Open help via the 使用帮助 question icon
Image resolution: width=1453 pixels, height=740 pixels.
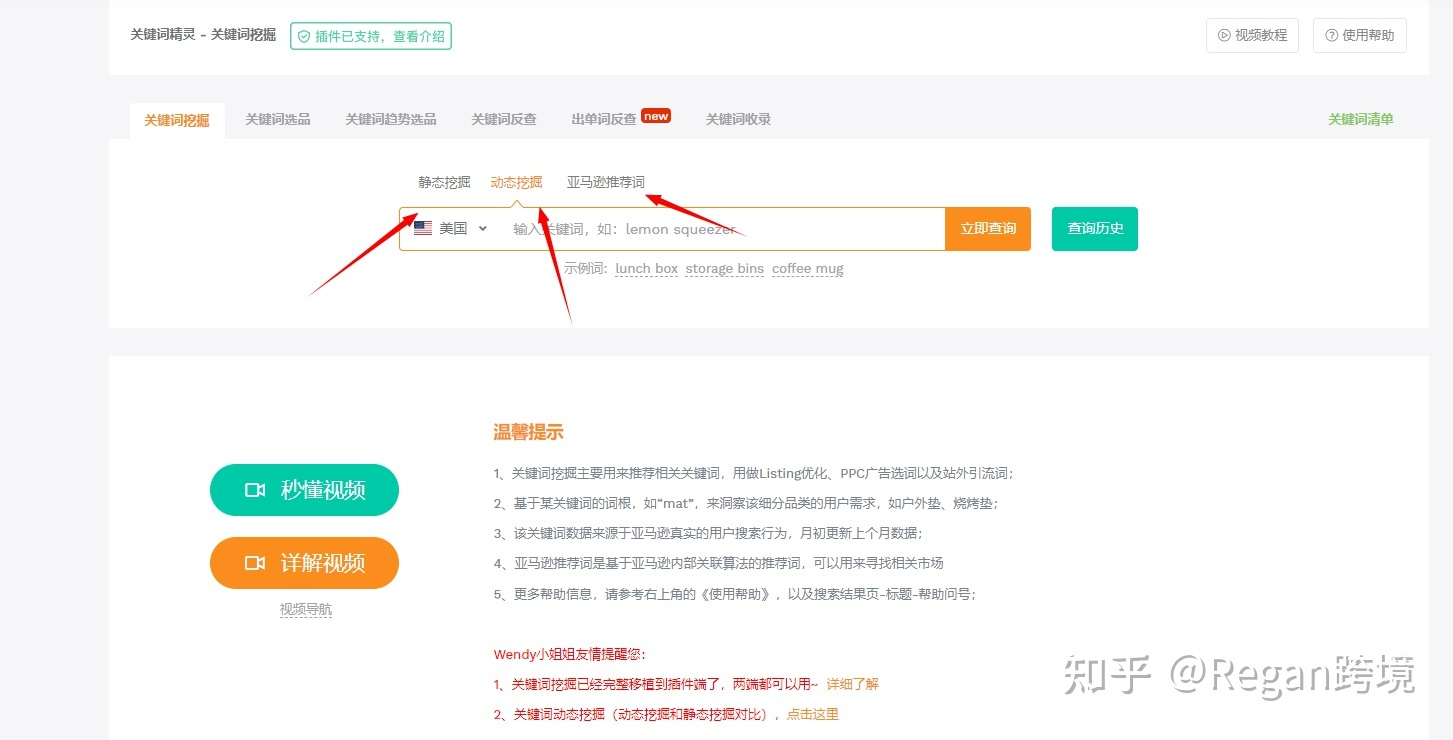point(1332,35)
